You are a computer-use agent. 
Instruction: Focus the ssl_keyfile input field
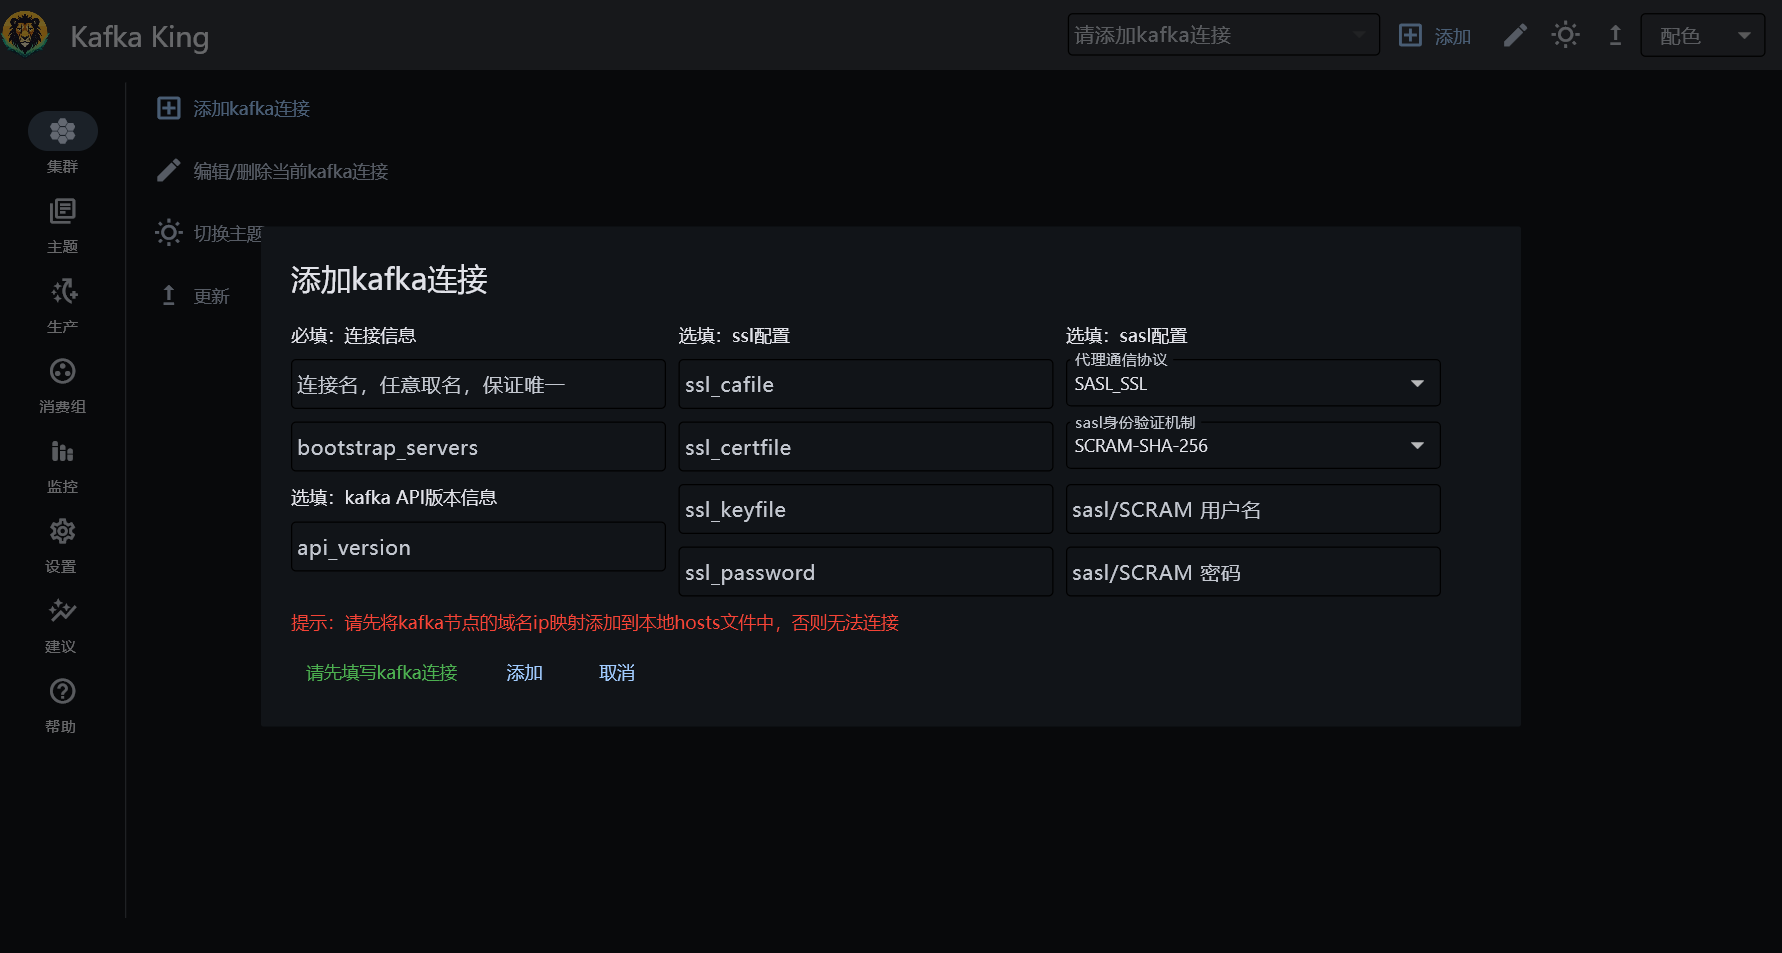coord(865,509)
